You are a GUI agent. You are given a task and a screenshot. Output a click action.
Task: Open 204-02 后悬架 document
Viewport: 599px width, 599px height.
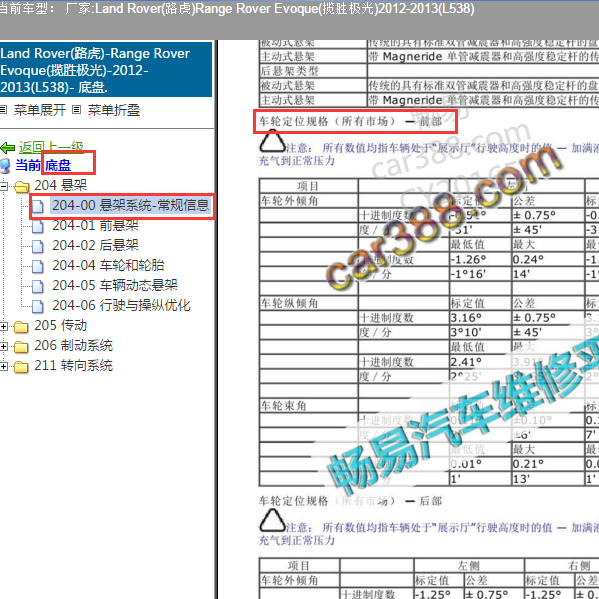pos(95,245)
